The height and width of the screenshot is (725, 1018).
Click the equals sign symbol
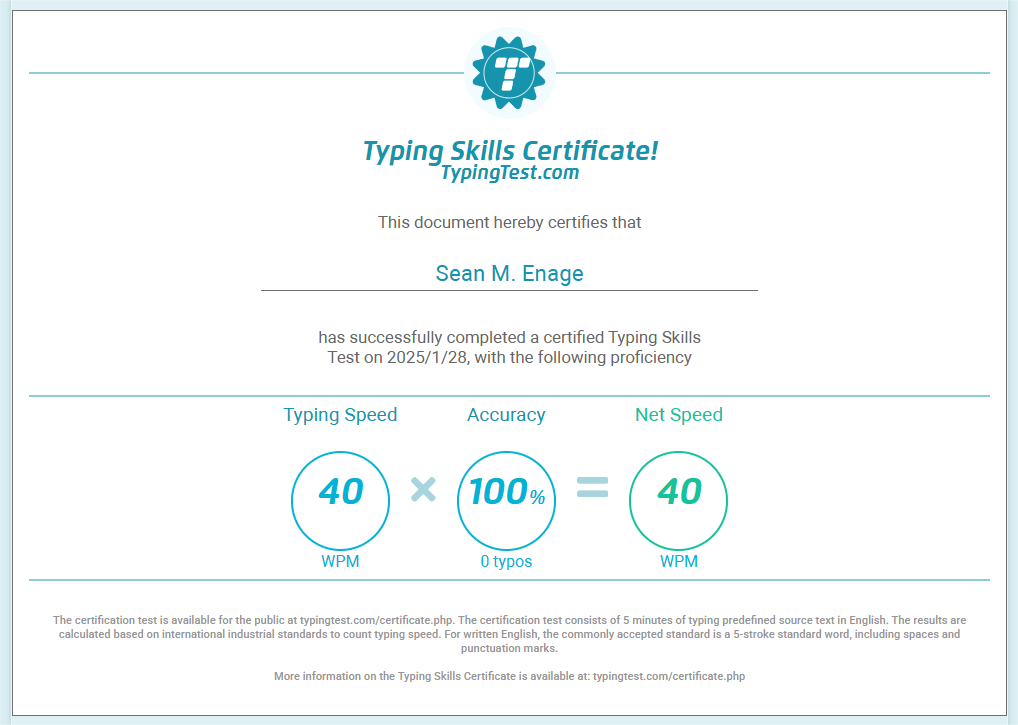click(x=593, y=487)
